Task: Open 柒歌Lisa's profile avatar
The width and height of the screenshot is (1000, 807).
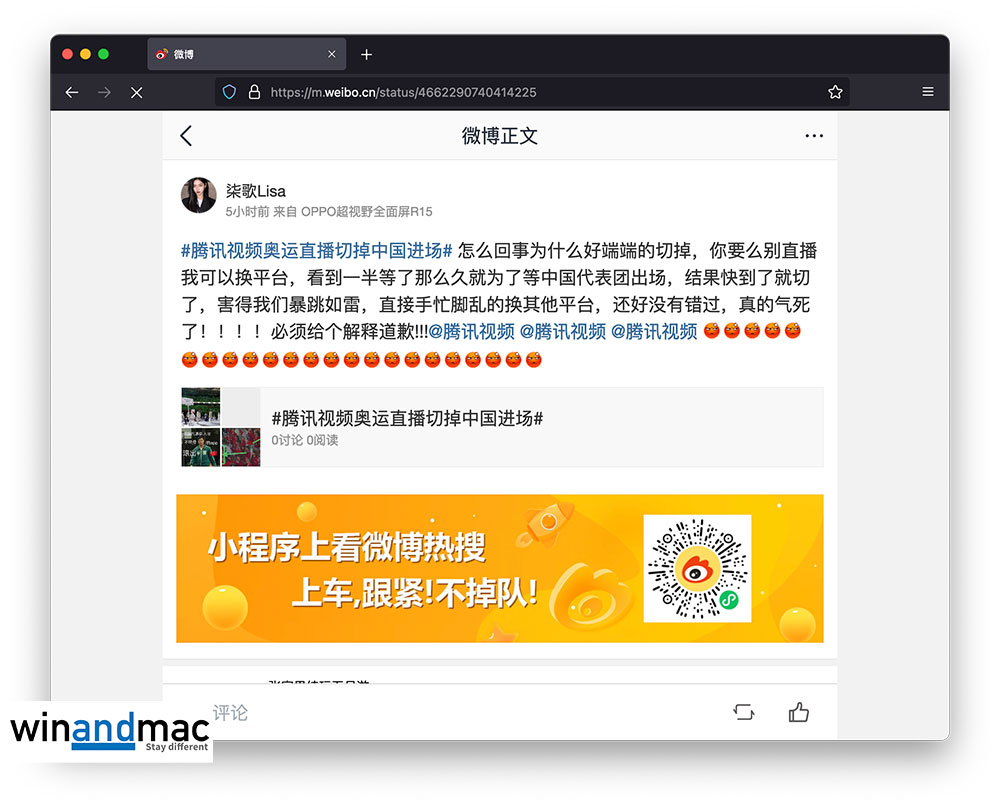Action: [198, 195]
